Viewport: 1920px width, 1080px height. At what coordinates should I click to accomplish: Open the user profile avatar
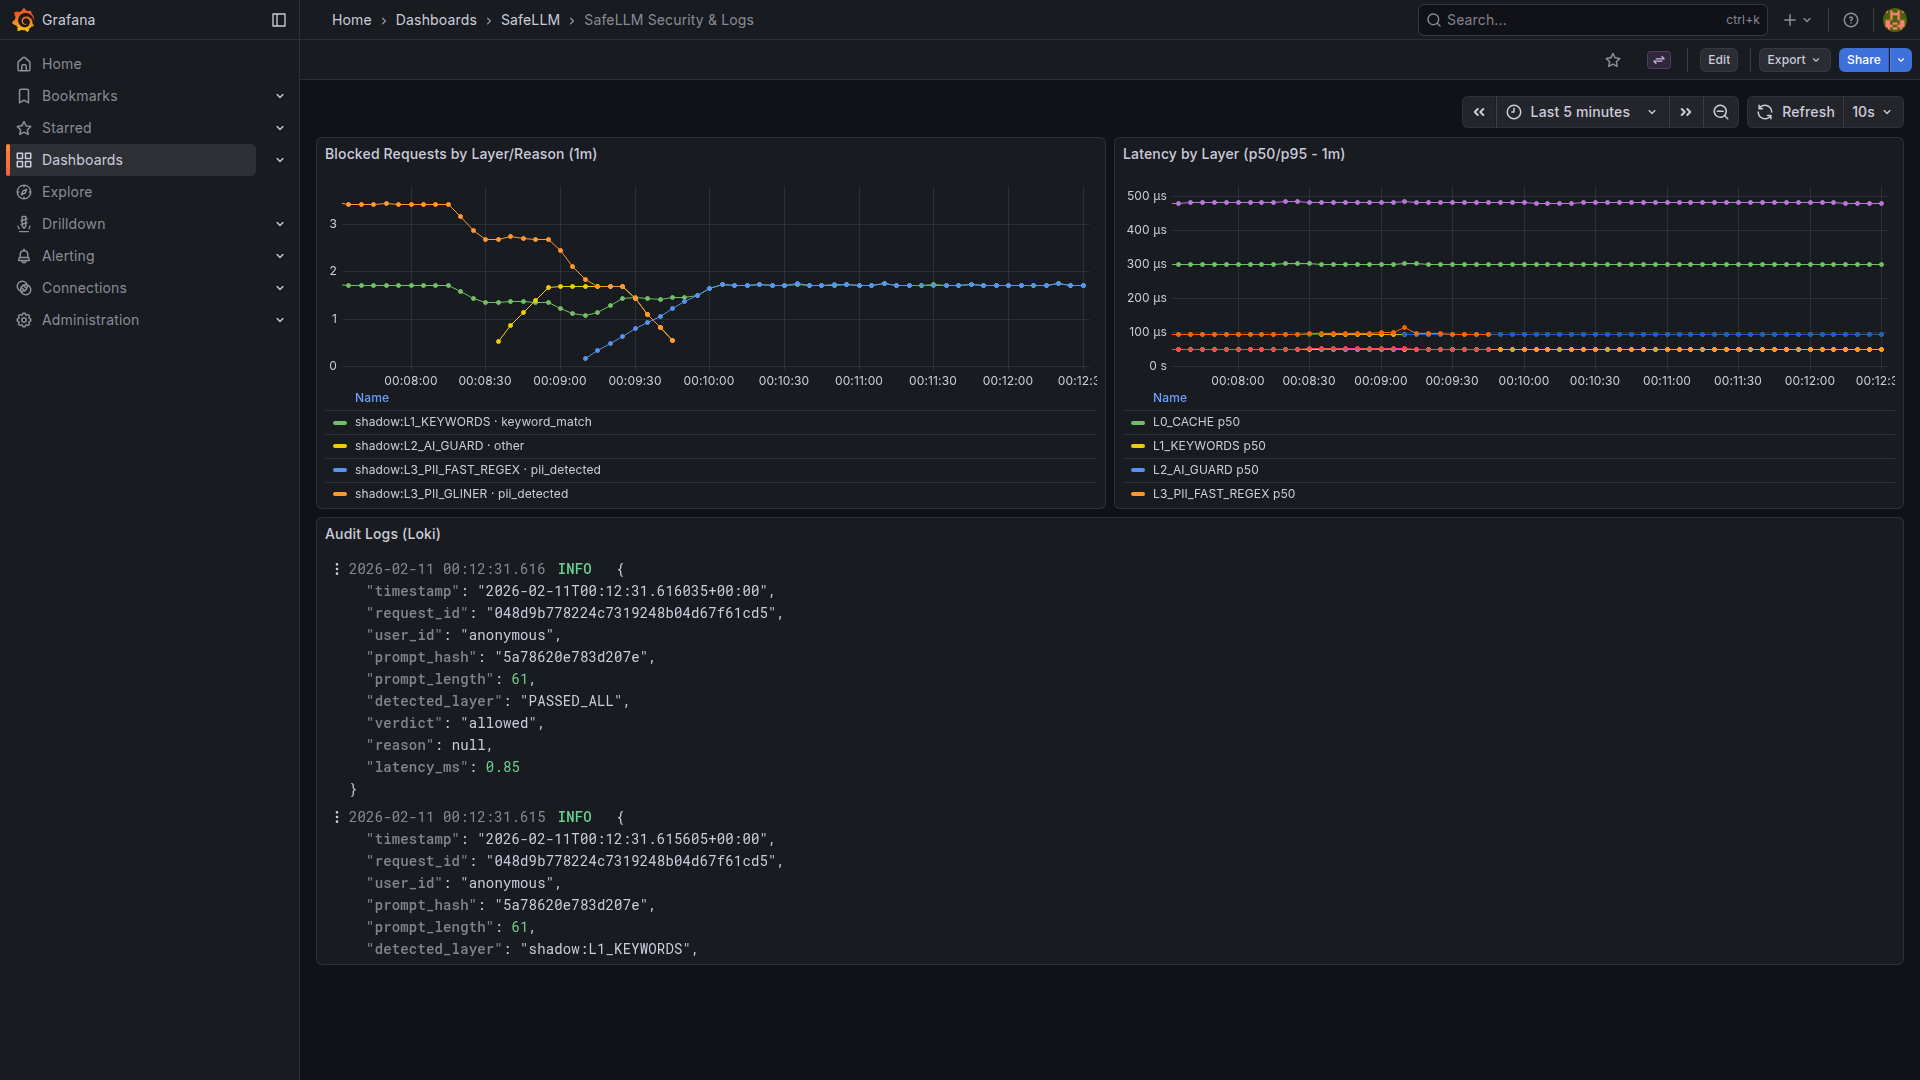pos(1894,20)
